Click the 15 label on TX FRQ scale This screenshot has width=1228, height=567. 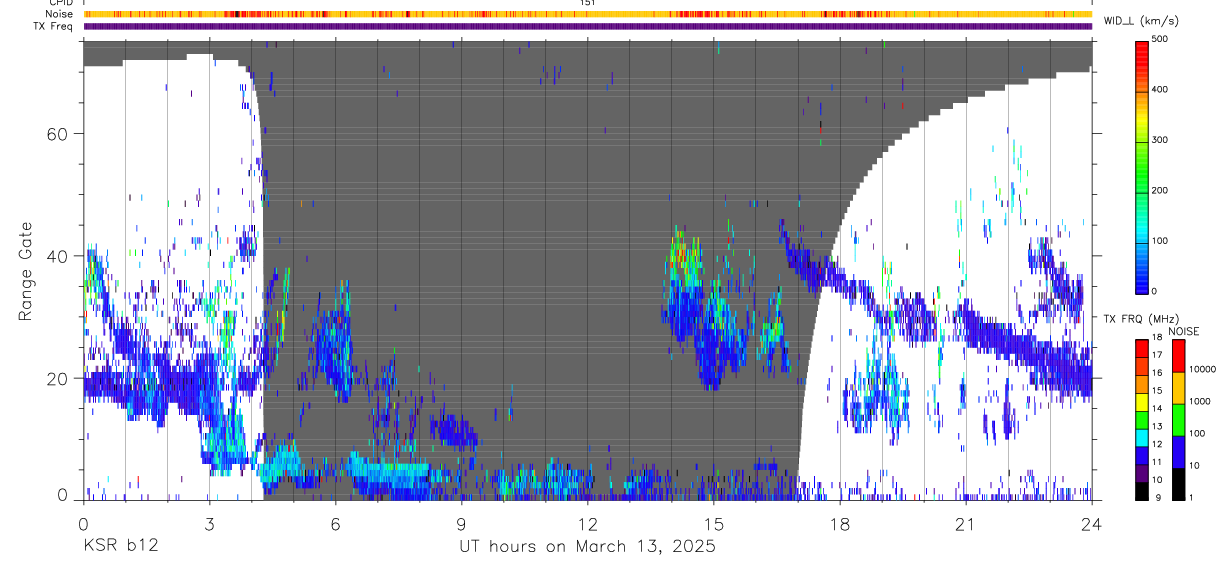point(1159,391)
